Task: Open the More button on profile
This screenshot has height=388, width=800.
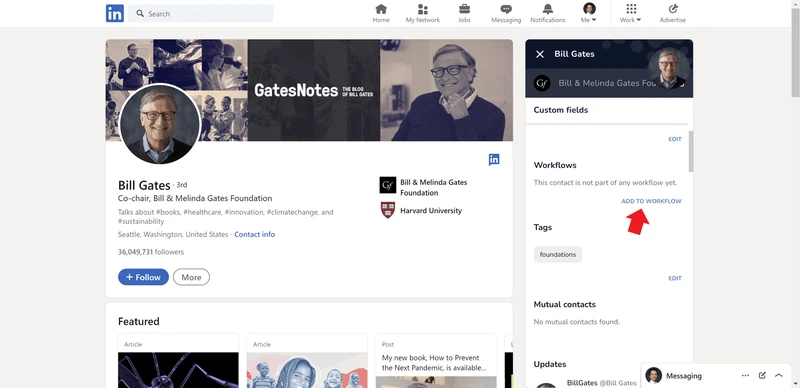Action: (191, 277)
